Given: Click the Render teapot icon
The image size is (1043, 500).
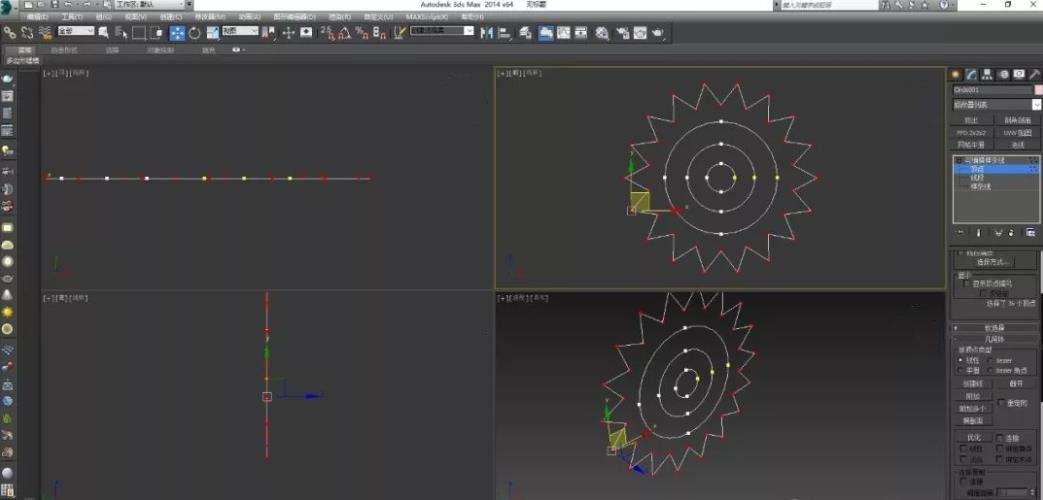Looking at the screenshot, I should [658, 33].
